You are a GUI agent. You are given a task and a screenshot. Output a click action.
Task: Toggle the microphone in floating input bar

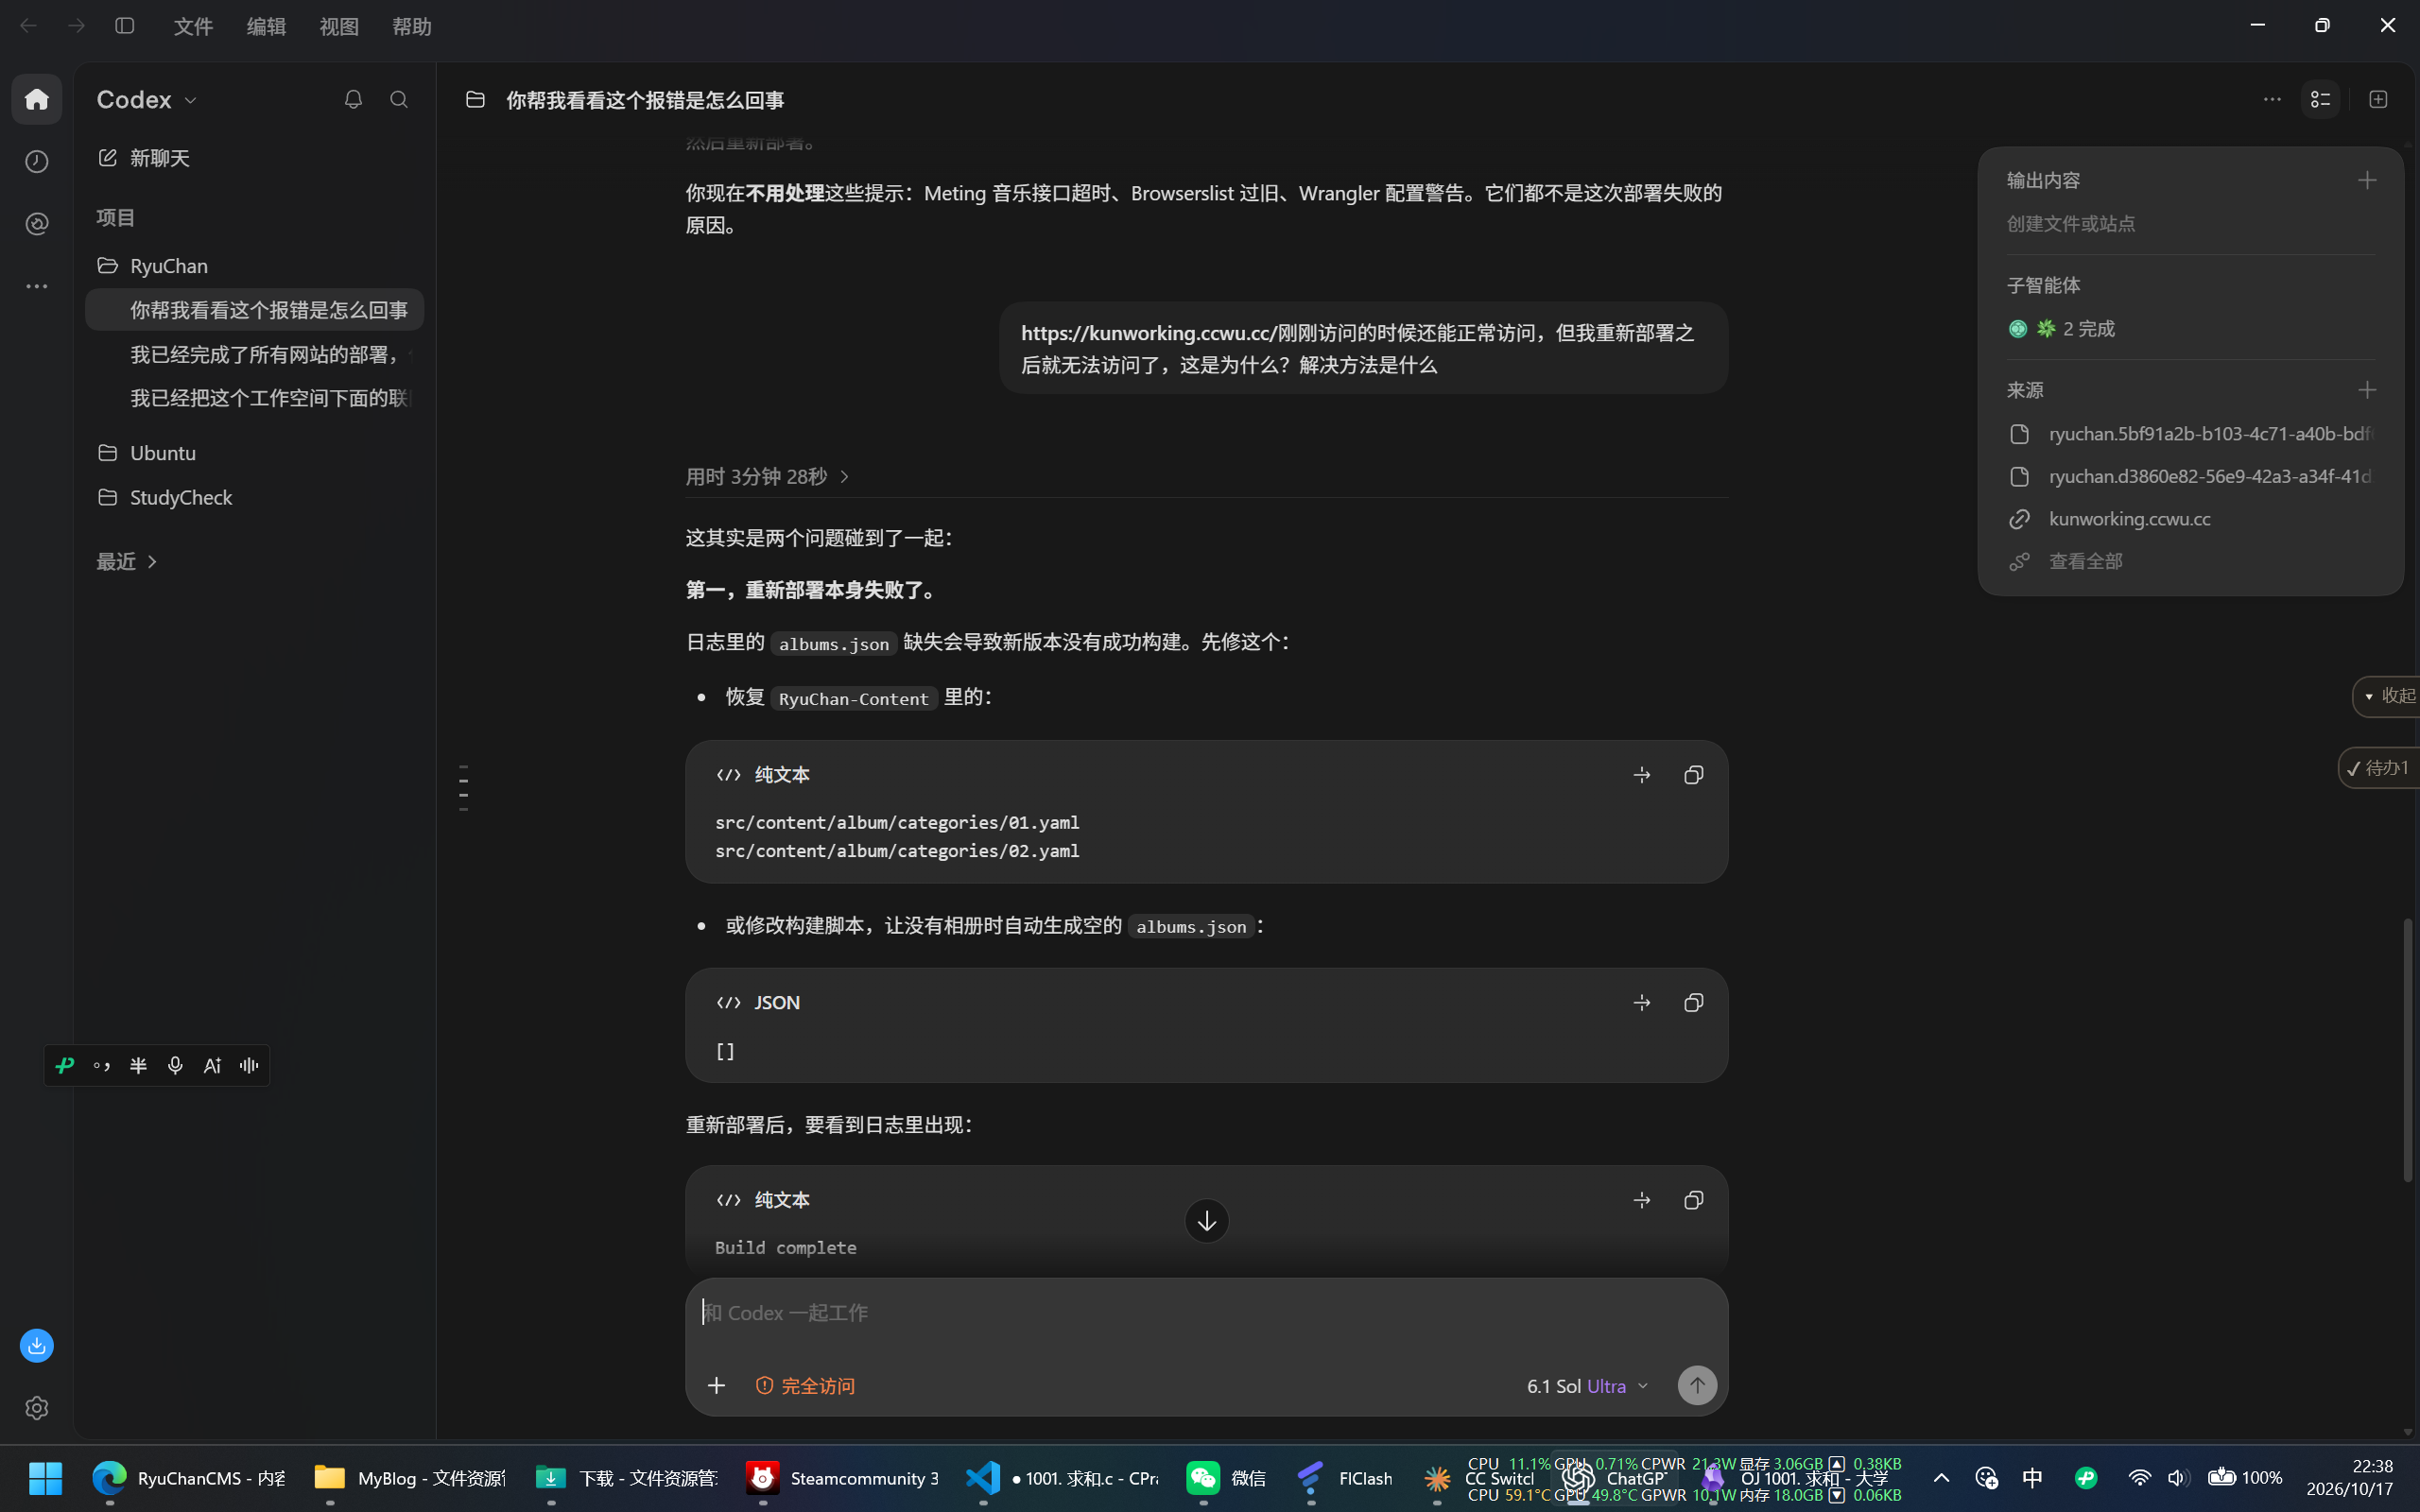[175, 1065]
